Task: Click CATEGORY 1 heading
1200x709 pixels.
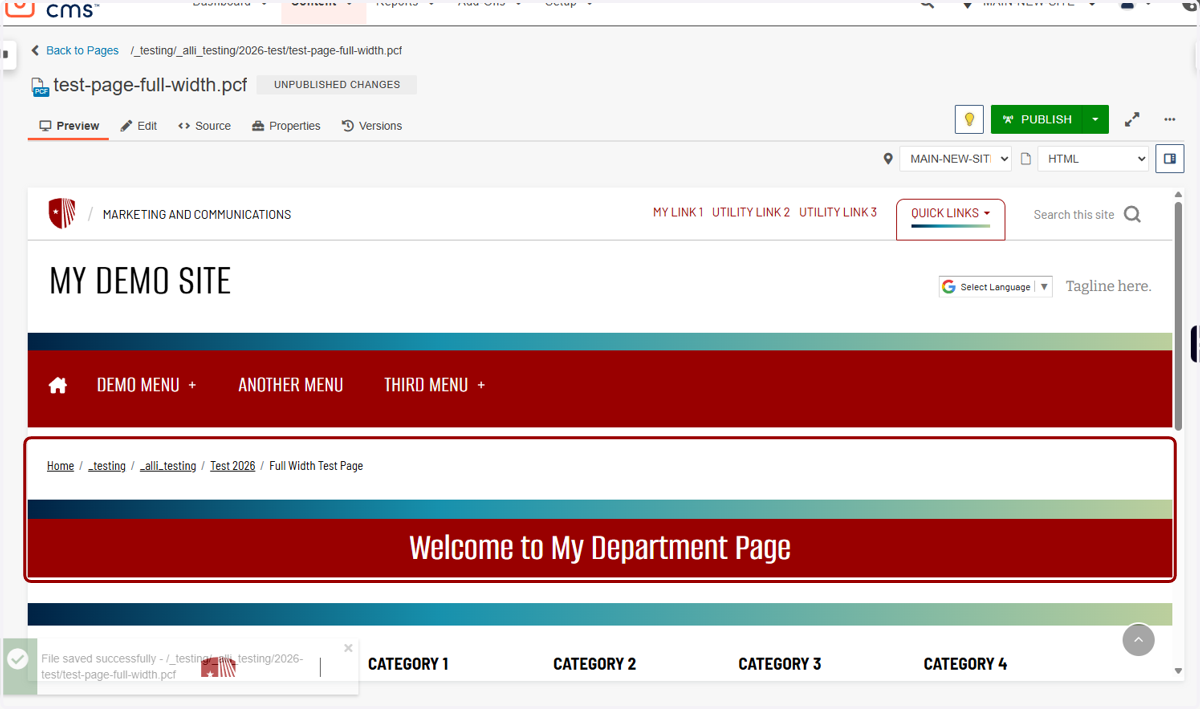Action: (x=408, y=664)
